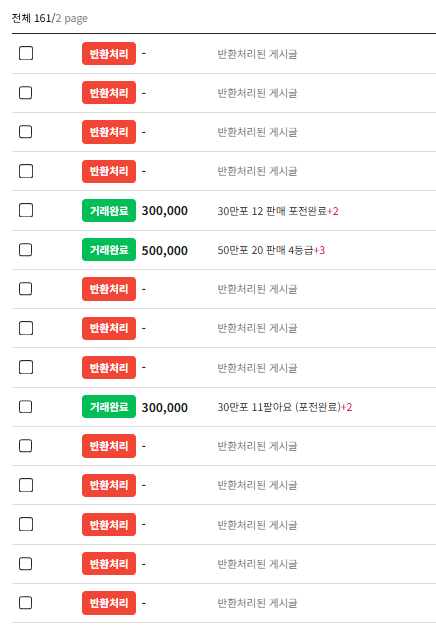Tick the checkbox of the last listed row
This screenshot has height=626, width=436.
[26, 602]
